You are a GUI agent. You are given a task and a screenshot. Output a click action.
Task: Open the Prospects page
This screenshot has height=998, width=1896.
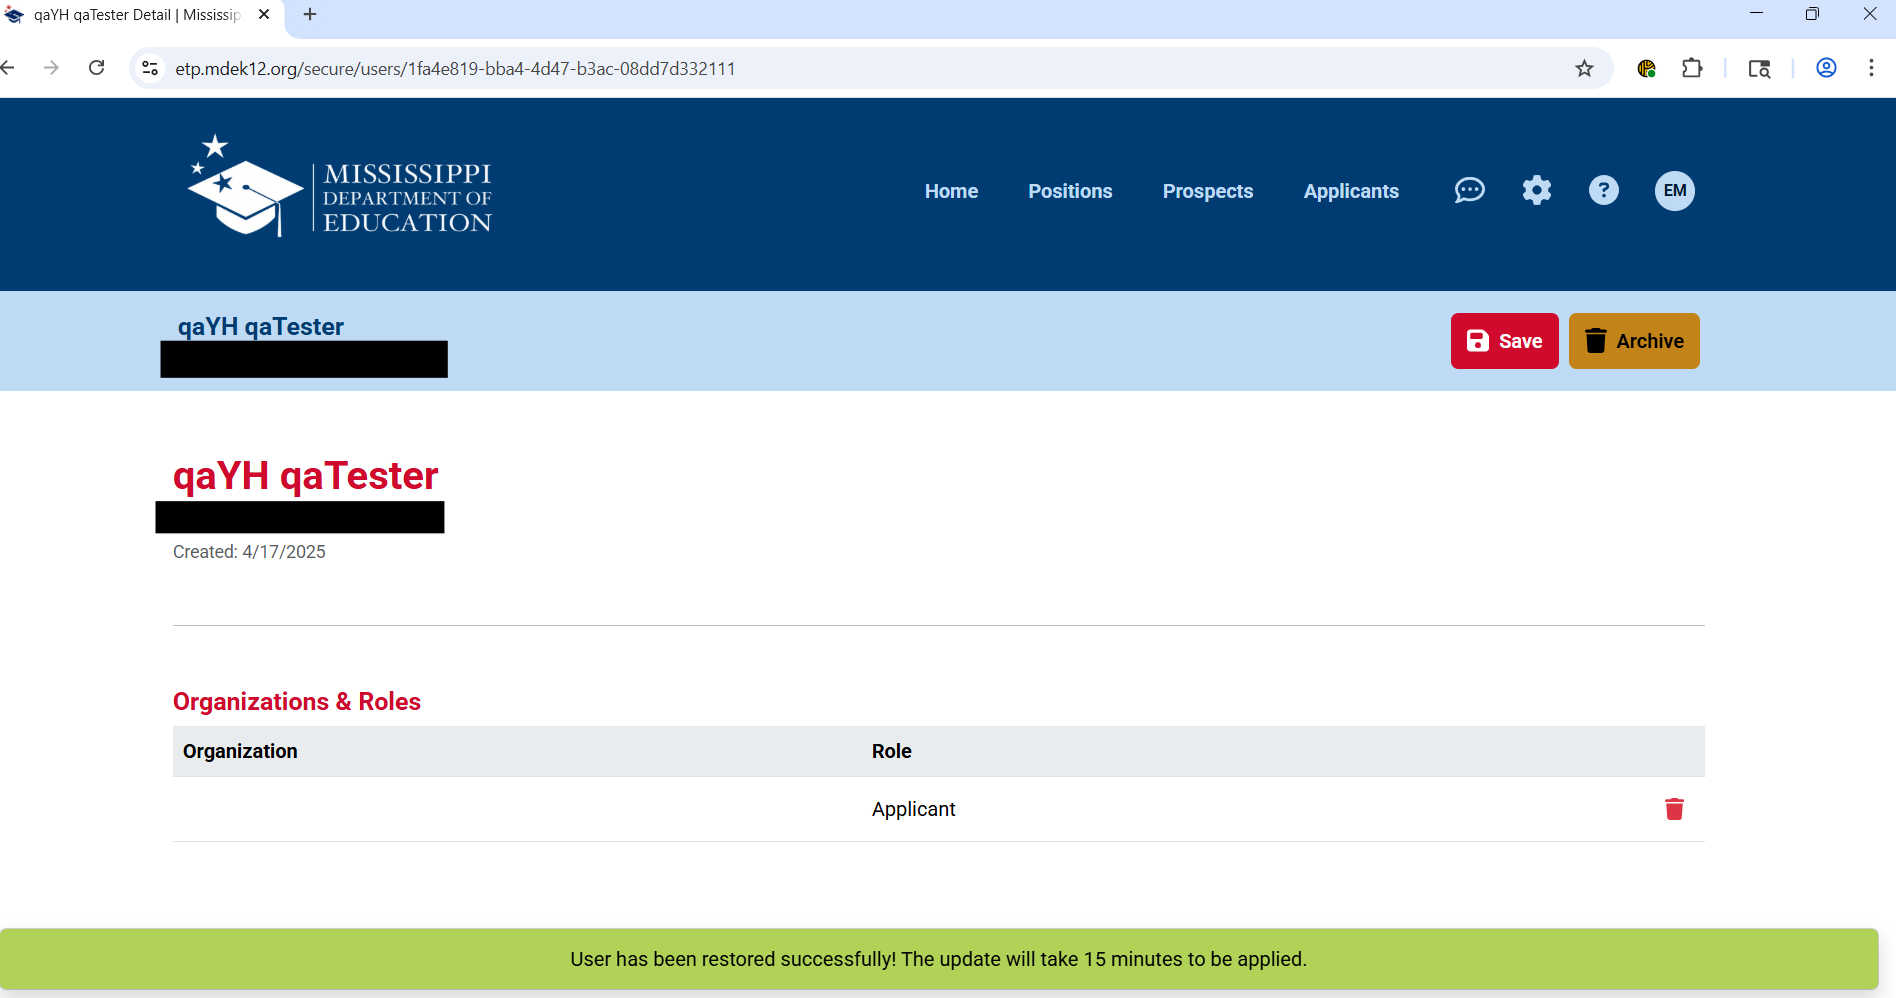click(1207, 191)
